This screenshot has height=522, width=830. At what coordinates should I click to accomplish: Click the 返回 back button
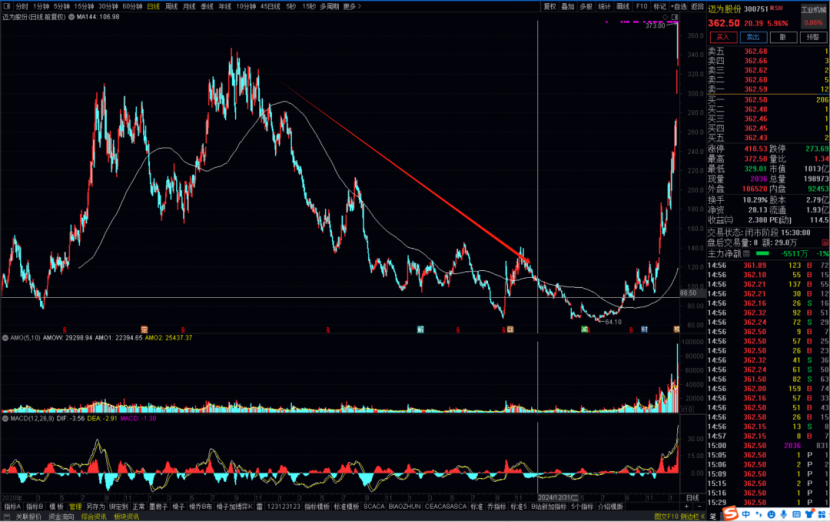(697, 5)
